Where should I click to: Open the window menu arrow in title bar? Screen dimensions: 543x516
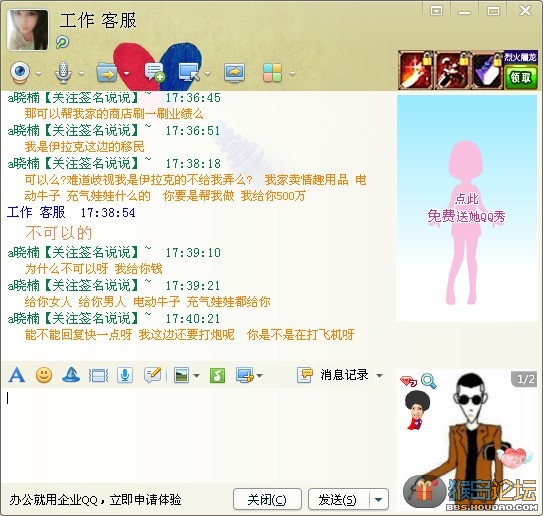(x=436, y=11)
